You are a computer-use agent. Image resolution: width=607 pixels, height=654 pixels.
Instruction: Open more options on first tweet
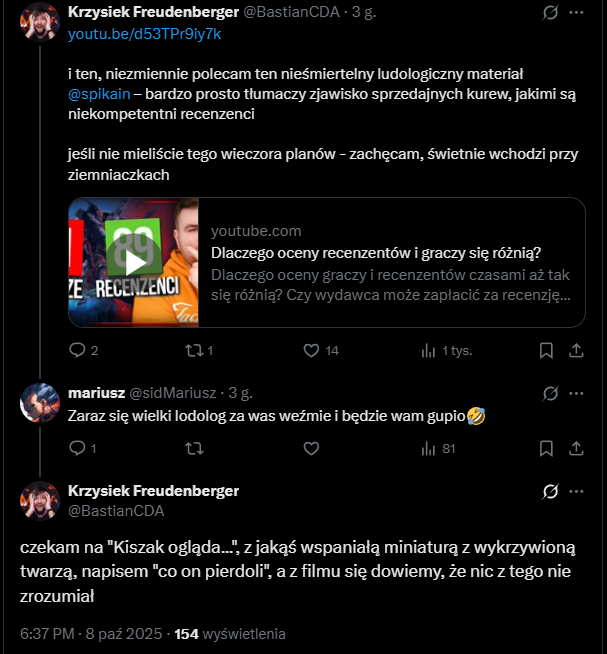[x=576, y=14]
